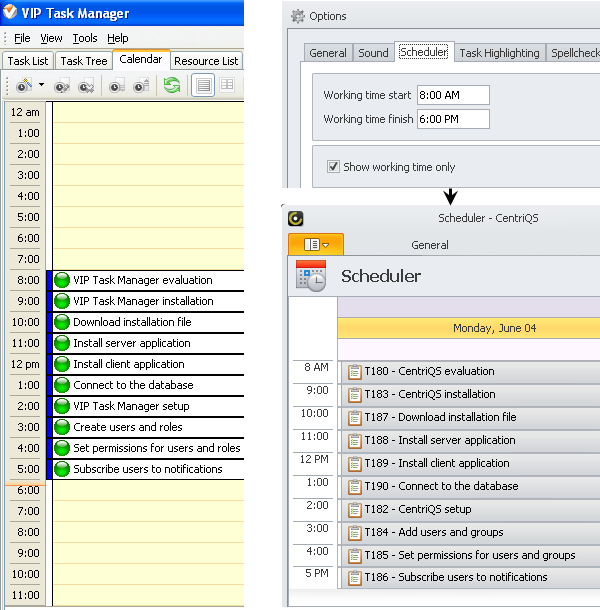Click the edit task toolbar icon
600x610 pixels.
(62, 86)
